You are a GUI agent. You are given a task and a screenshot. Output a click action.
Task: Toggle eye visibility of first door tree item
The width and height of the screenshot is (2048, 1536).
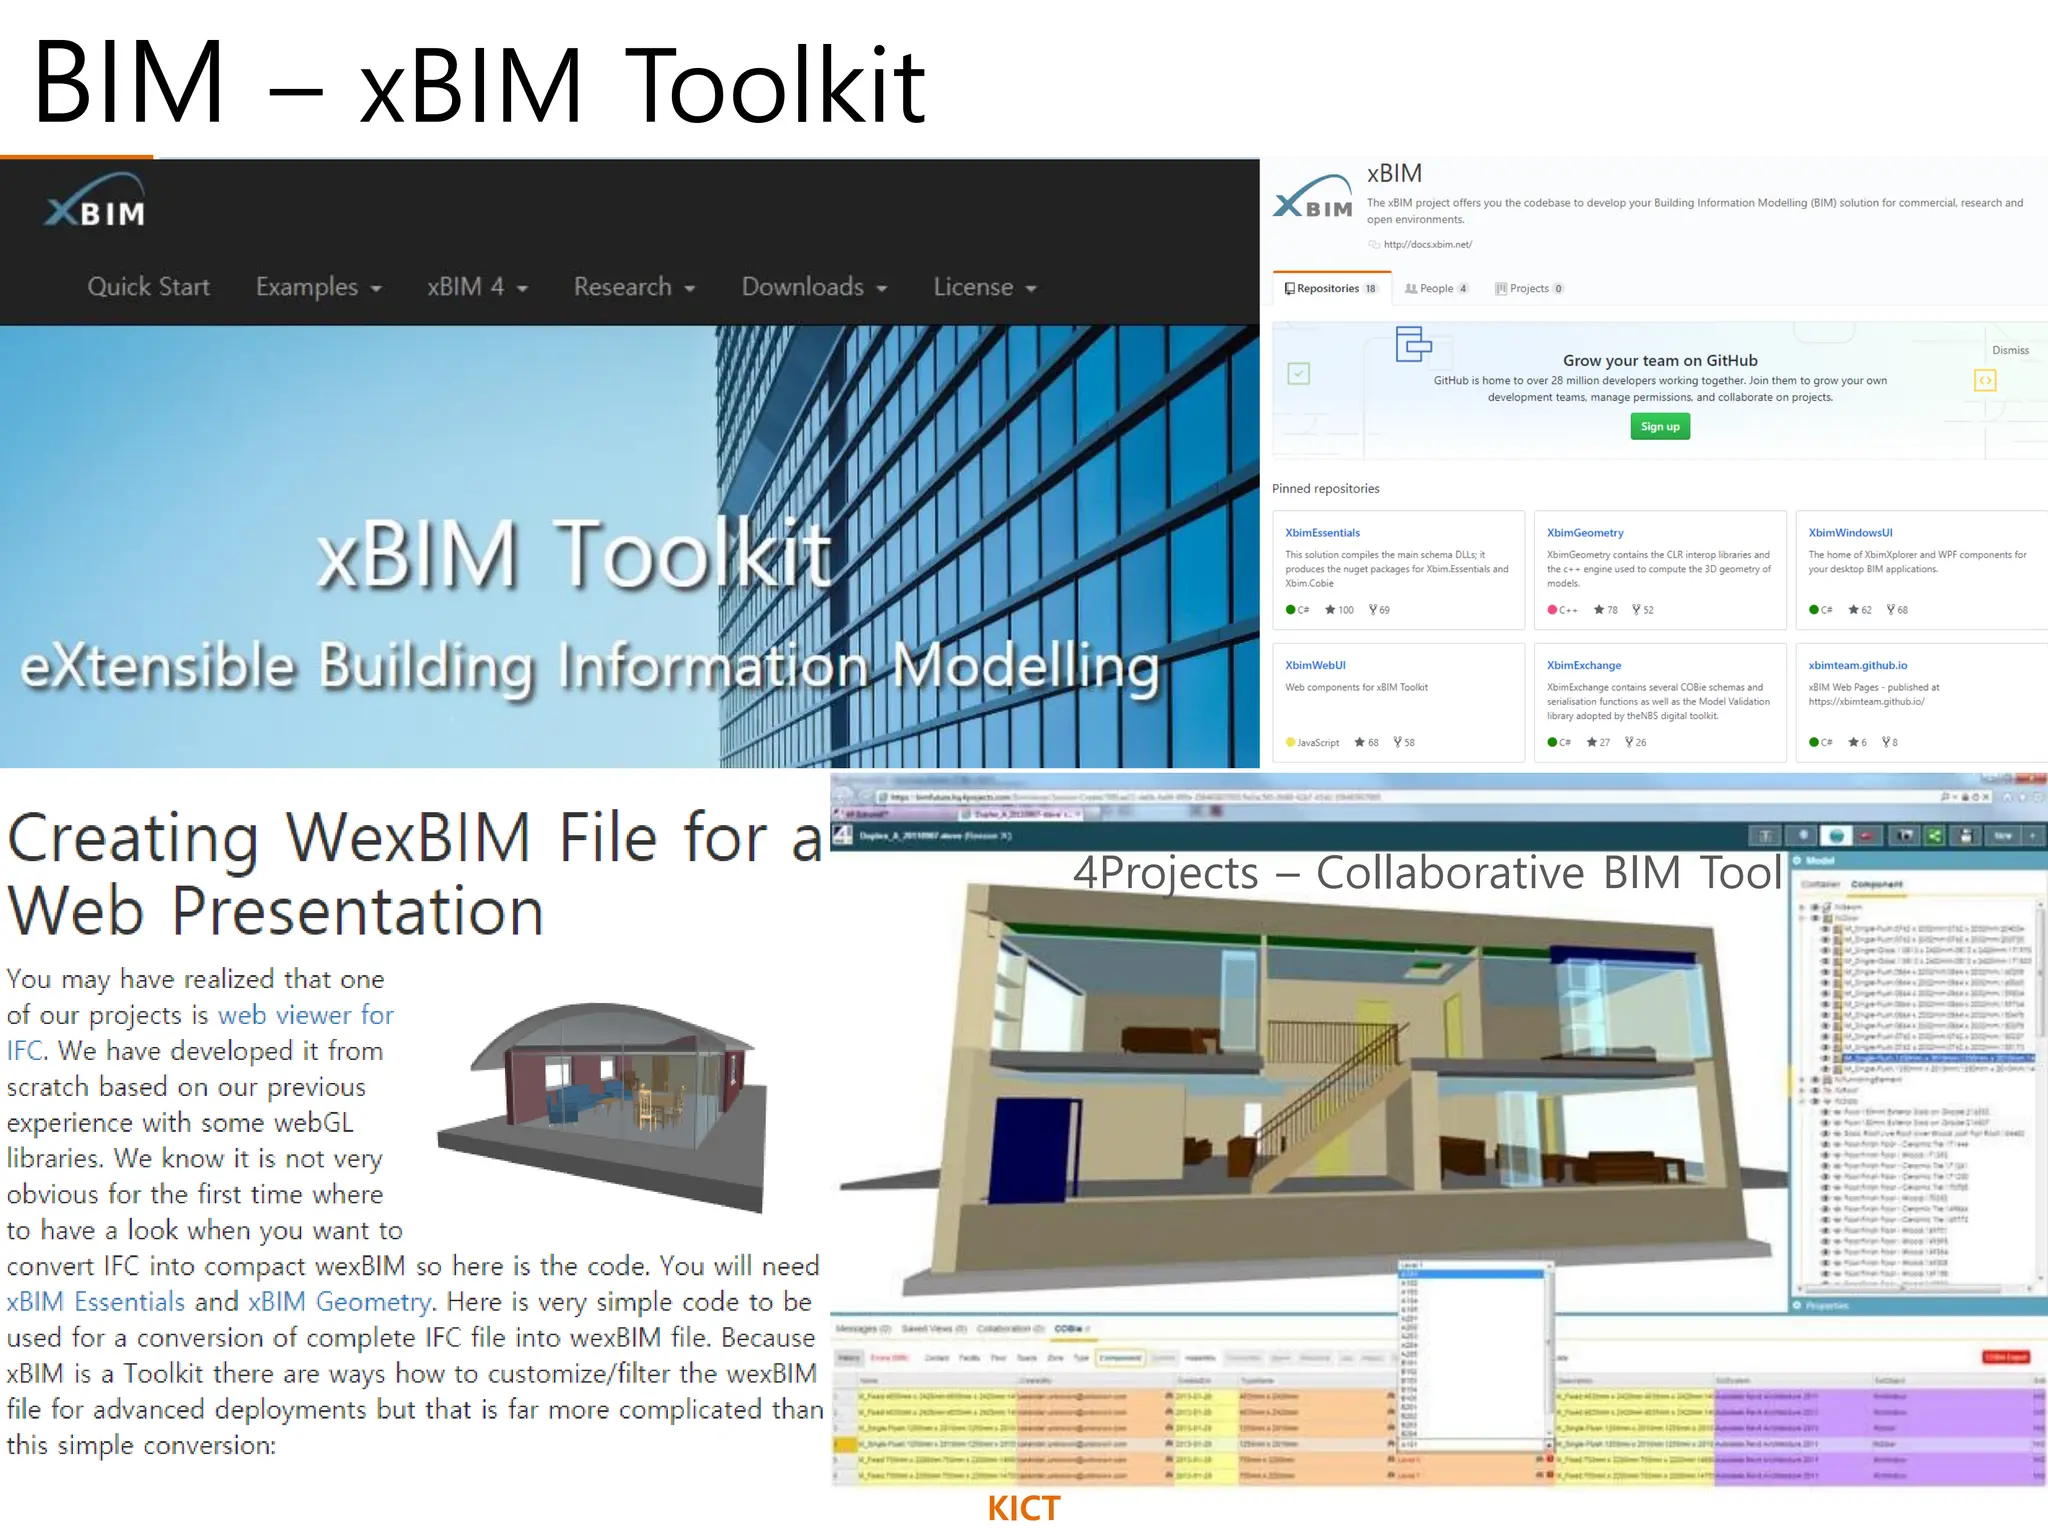(x=1825, y=929)
